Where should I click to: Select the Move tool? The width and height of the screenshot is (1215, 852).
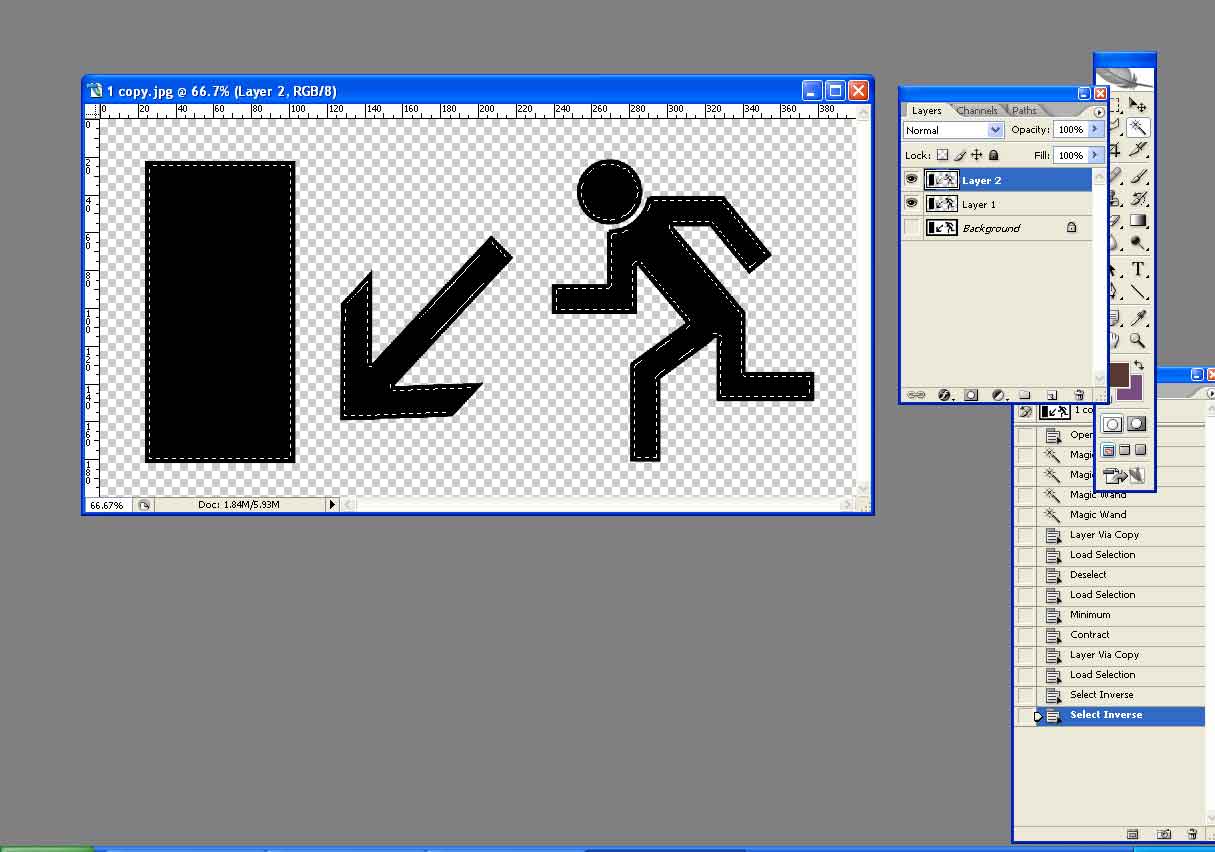[1138, 105]
